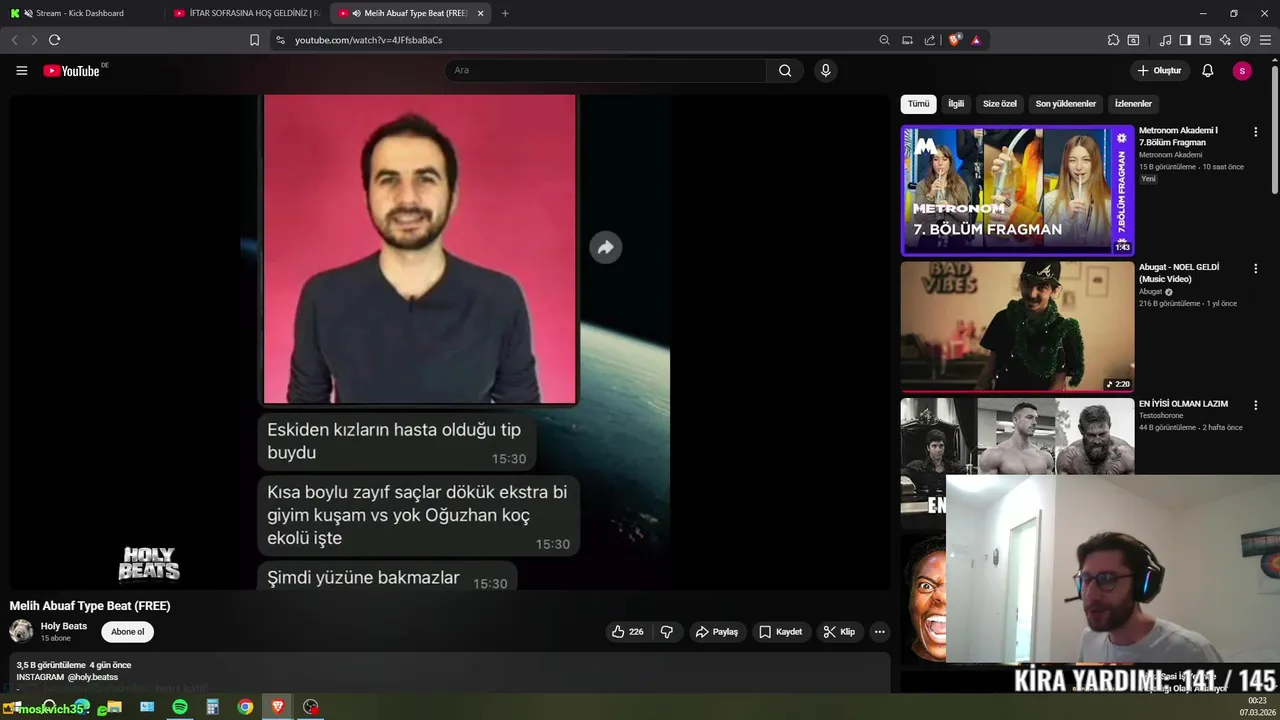Image resolution: width=1280 pixels, height=720 pixels.
Task: Bookmark this page with the bookmark icon
Action: tap(254, 40)
